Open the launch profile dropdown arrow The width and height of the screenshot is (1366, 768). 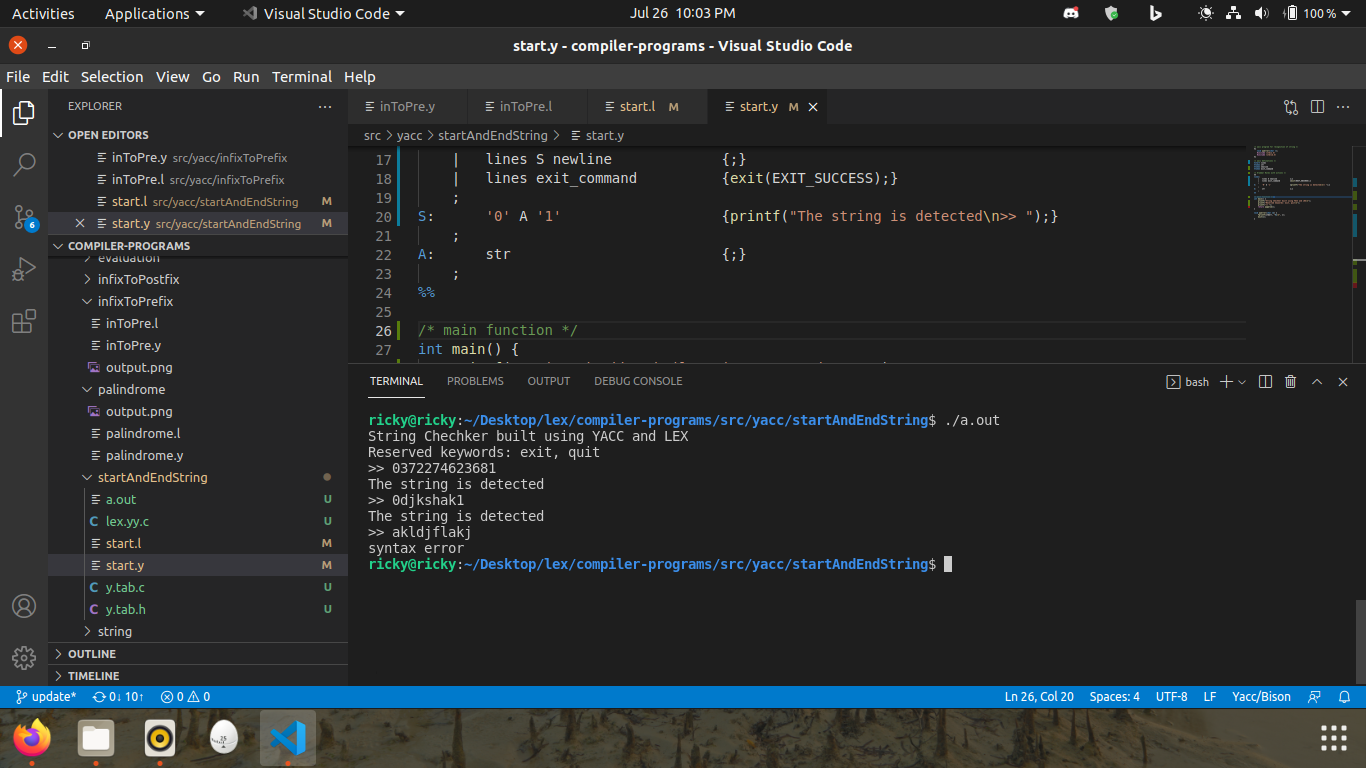click(1242, 382)
